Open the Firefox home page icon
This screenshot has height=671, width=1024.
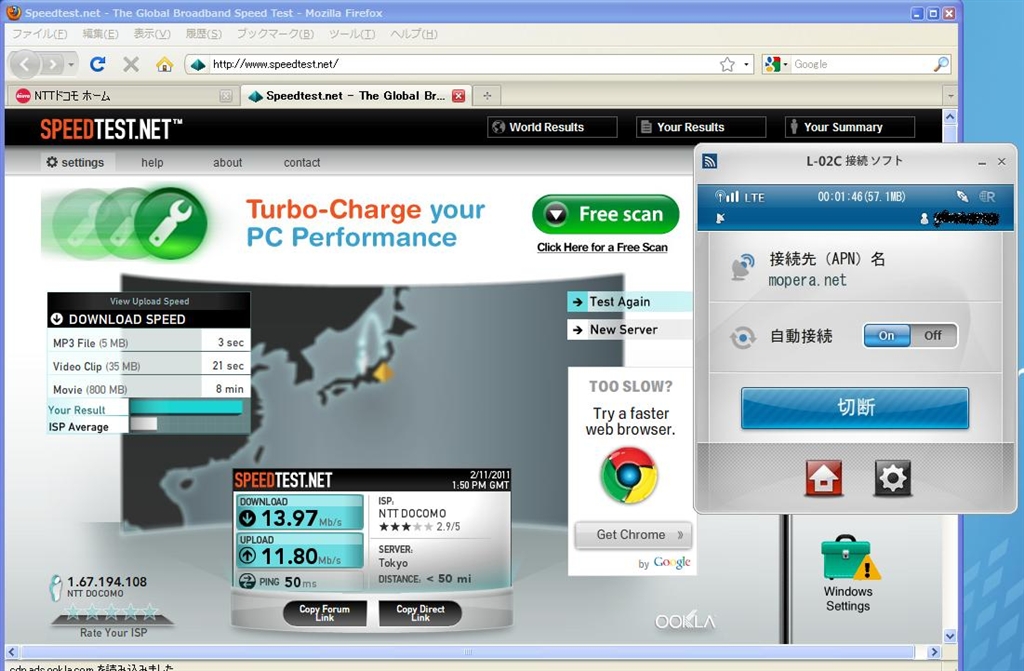(x=165, y=64)
